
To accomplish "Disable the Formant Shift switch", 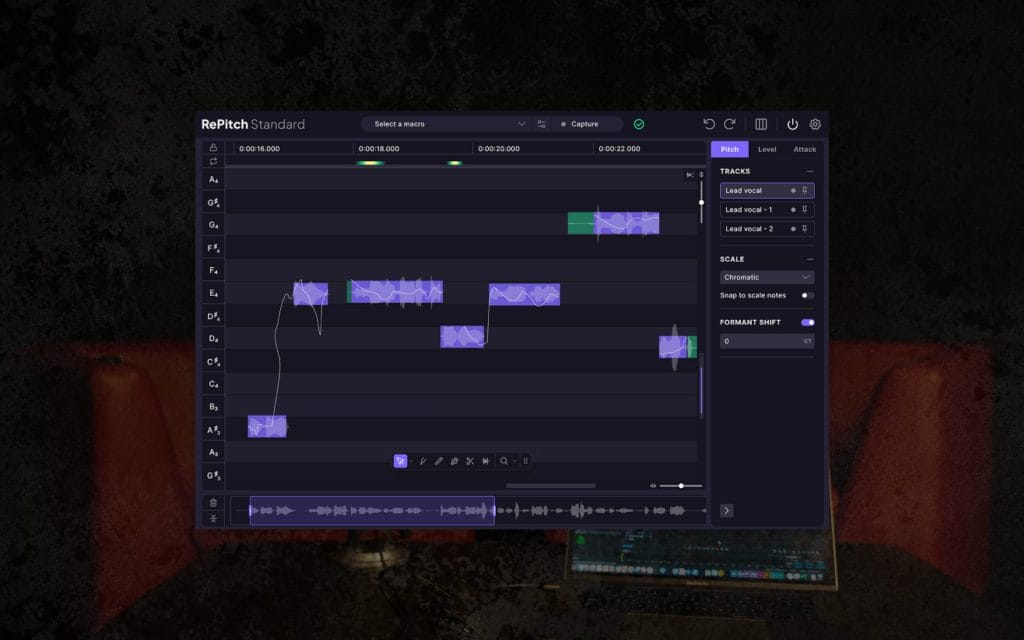I will pyautogui.click(x=807, y=322).
